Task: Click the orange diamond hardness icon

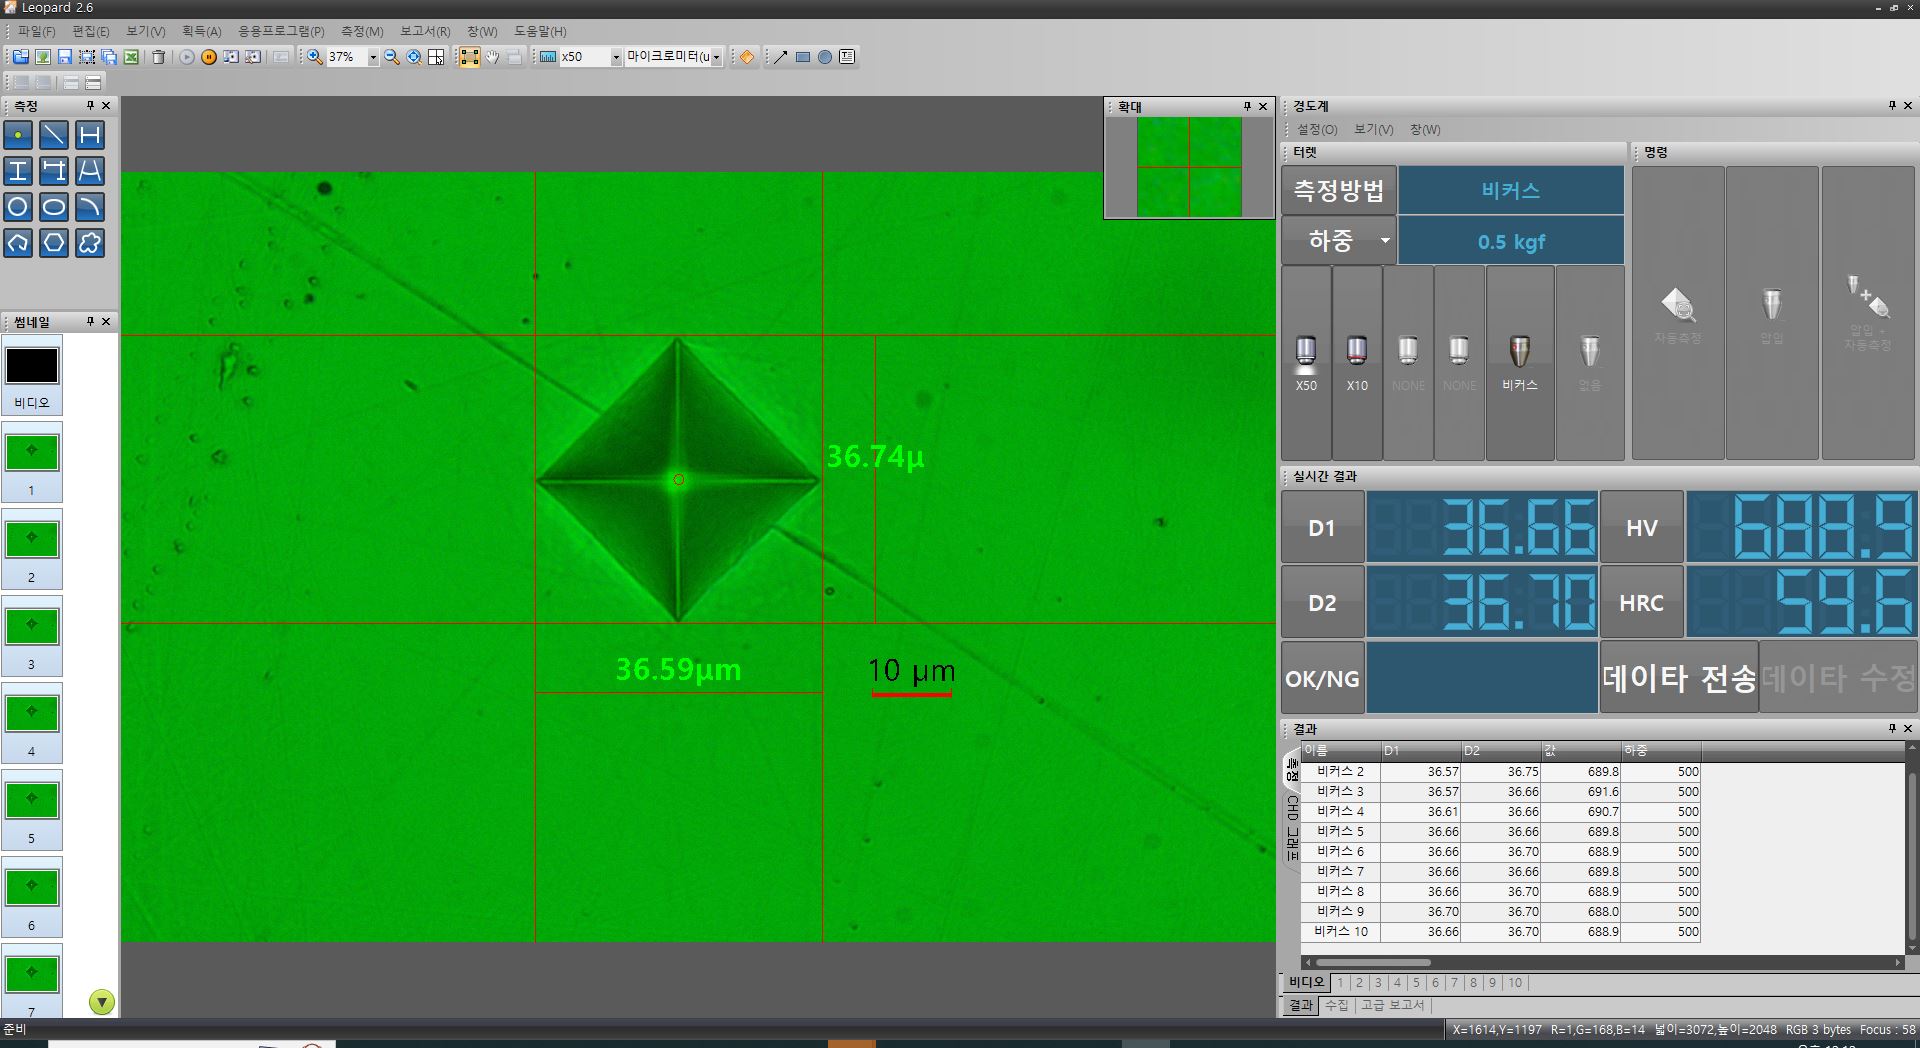Action: (x=747, y=57)
